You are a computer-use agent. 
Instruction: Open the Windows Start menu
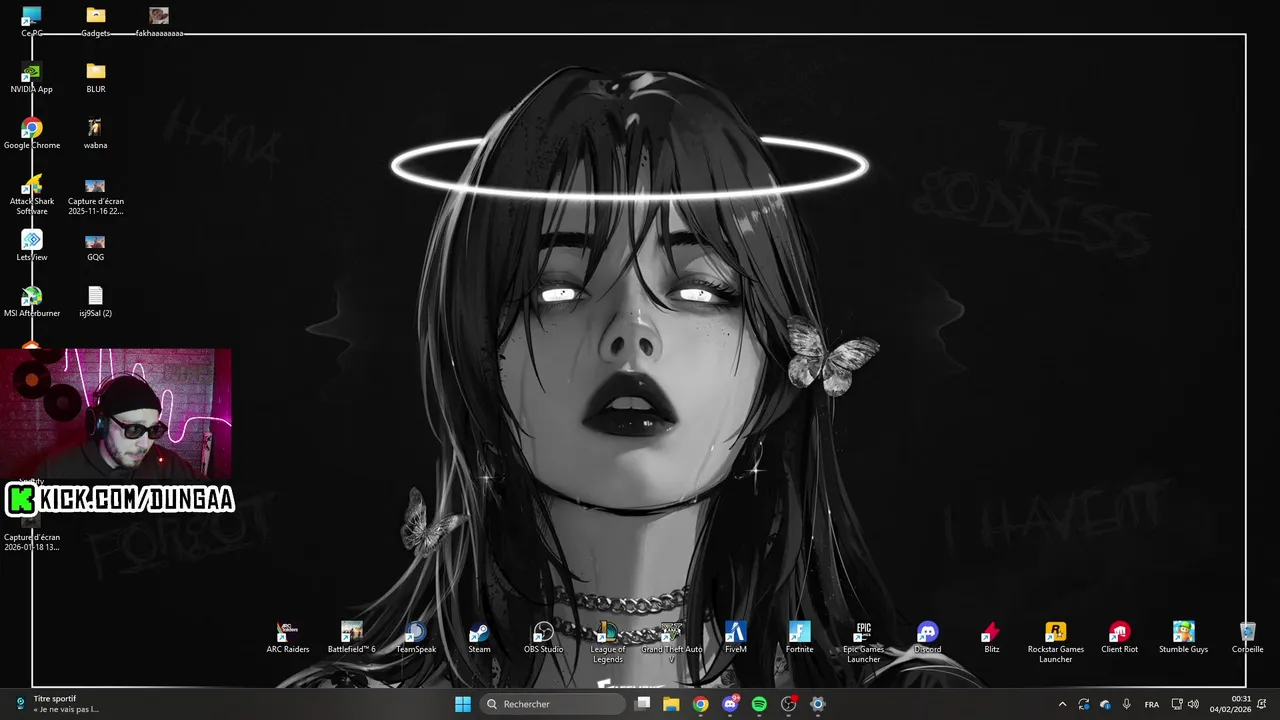(463, 704)
